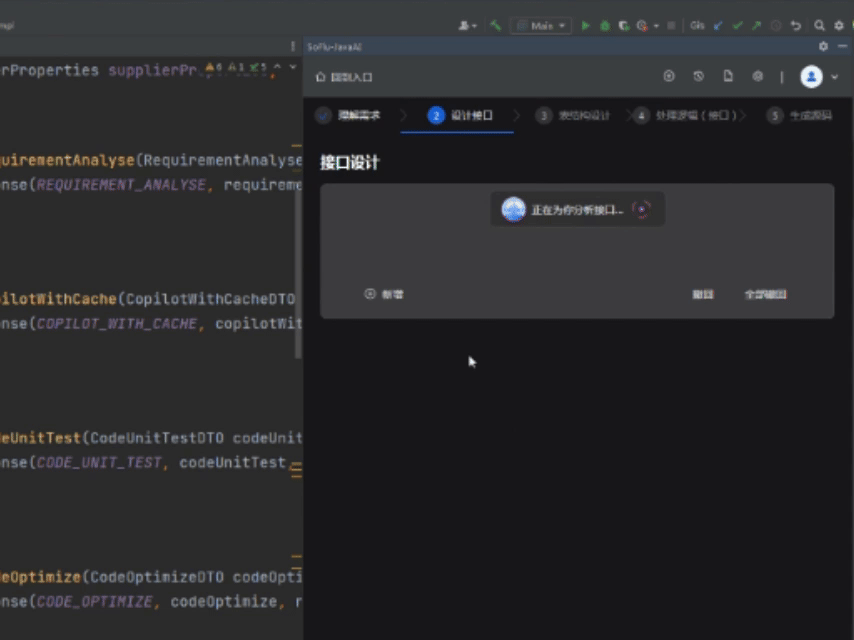The width and height of the screenshot is (854, 640).
Task: Open the Main run configuration dropdown
Action: (541, 26)
